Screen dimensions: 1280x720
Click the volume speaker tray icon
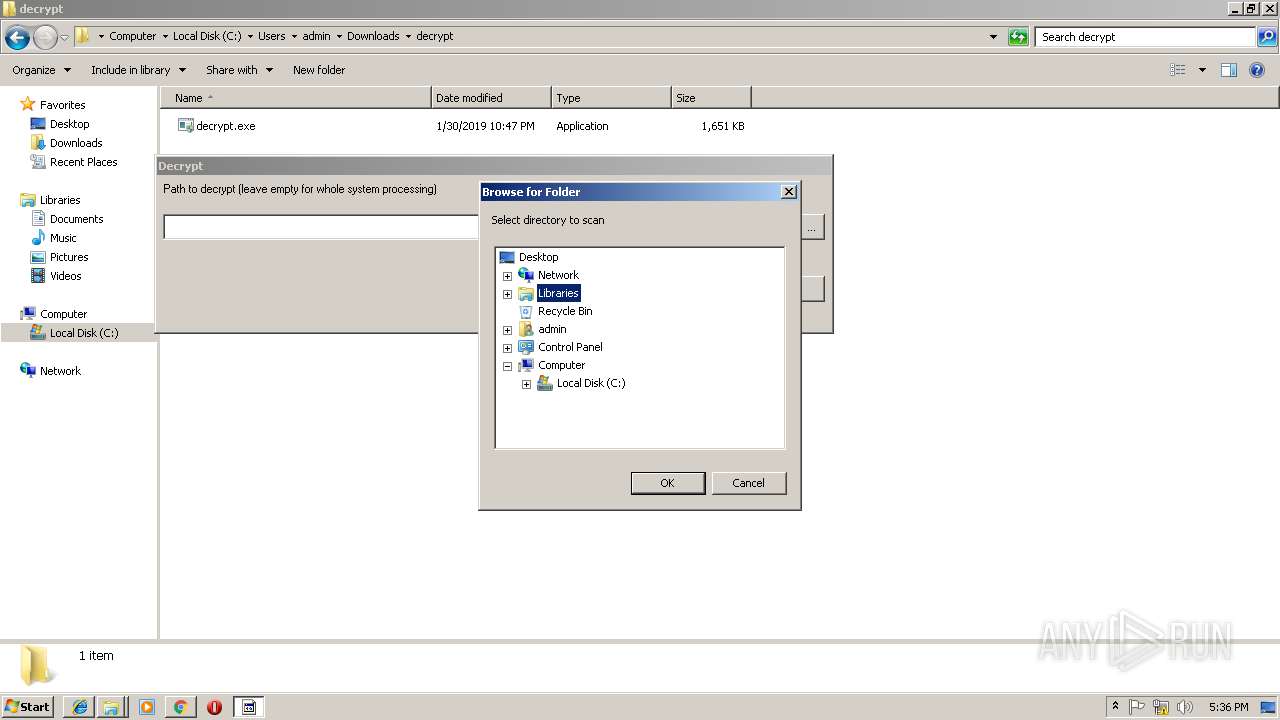pos(1185,707)
